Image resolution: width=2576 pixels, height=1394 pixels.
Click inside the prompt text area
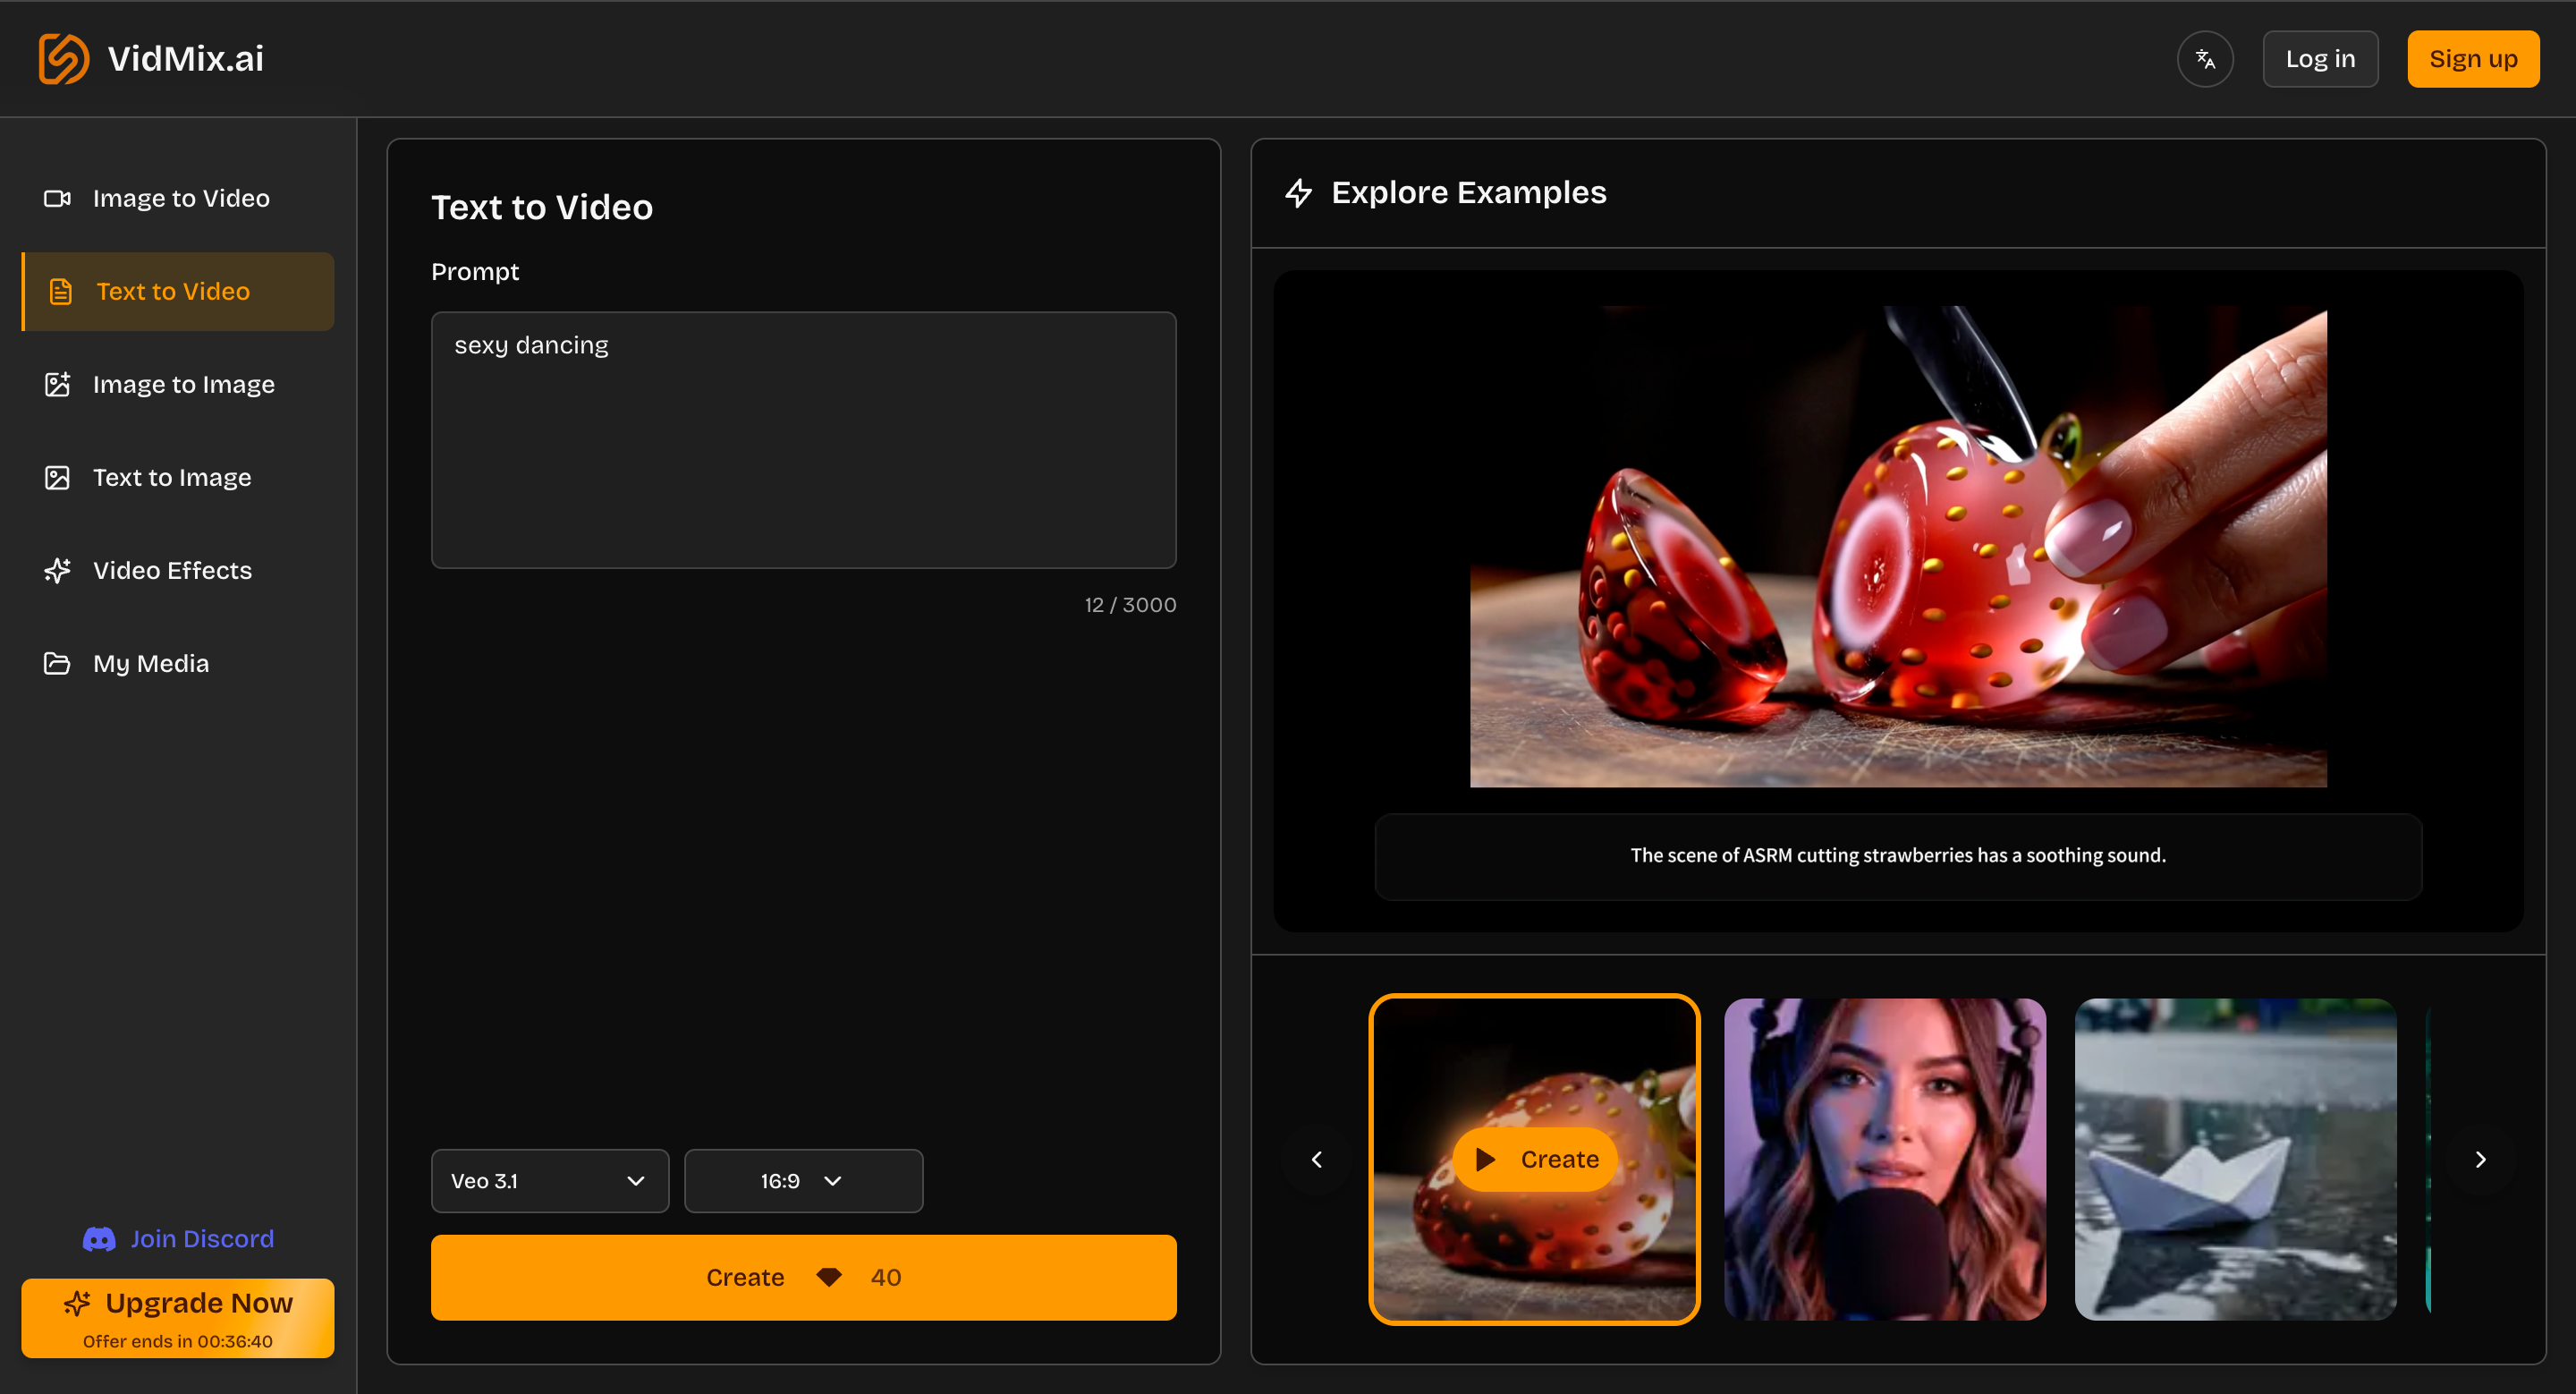(802, 440)
